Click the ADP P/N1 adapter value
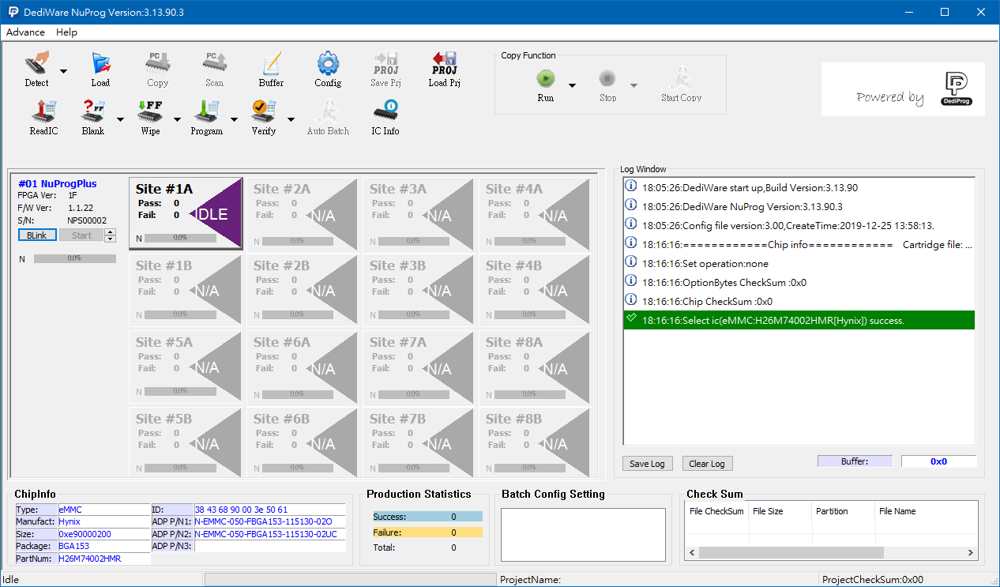Screen dimensions: 1000x587 click(x=270, y=522)
